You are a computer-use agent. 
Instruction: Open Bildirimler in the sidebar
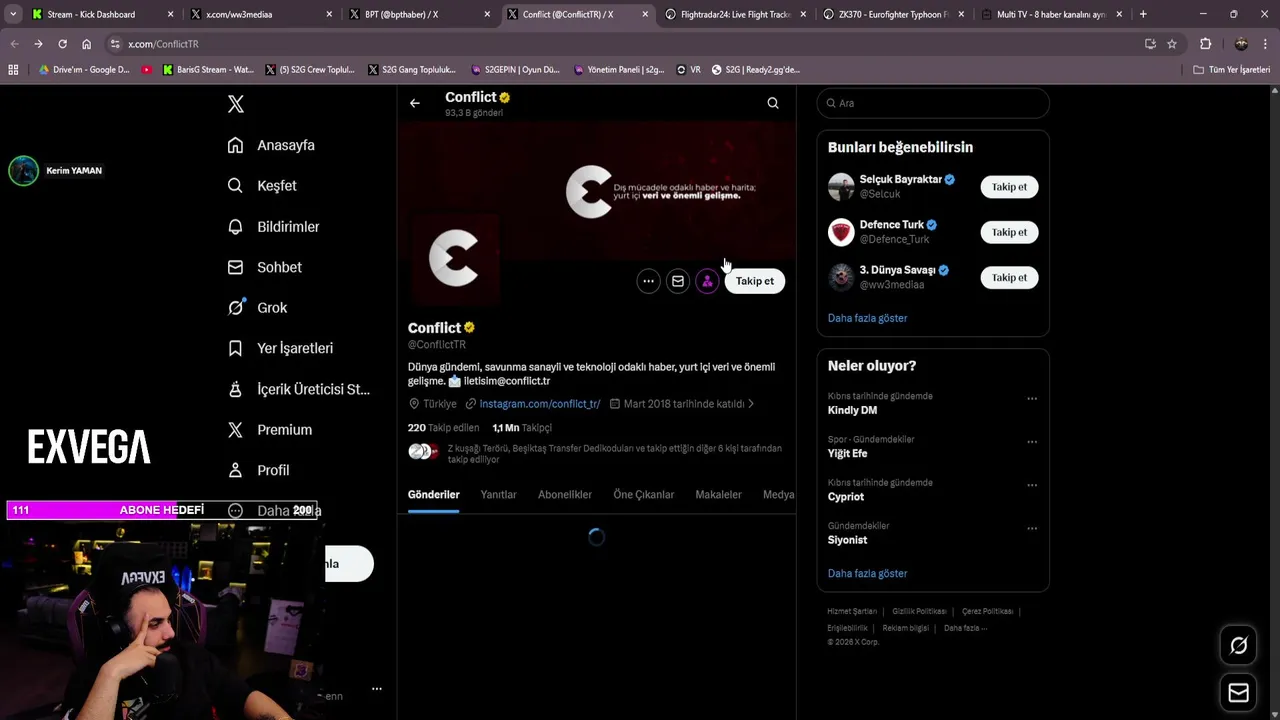tap(274, 227)
